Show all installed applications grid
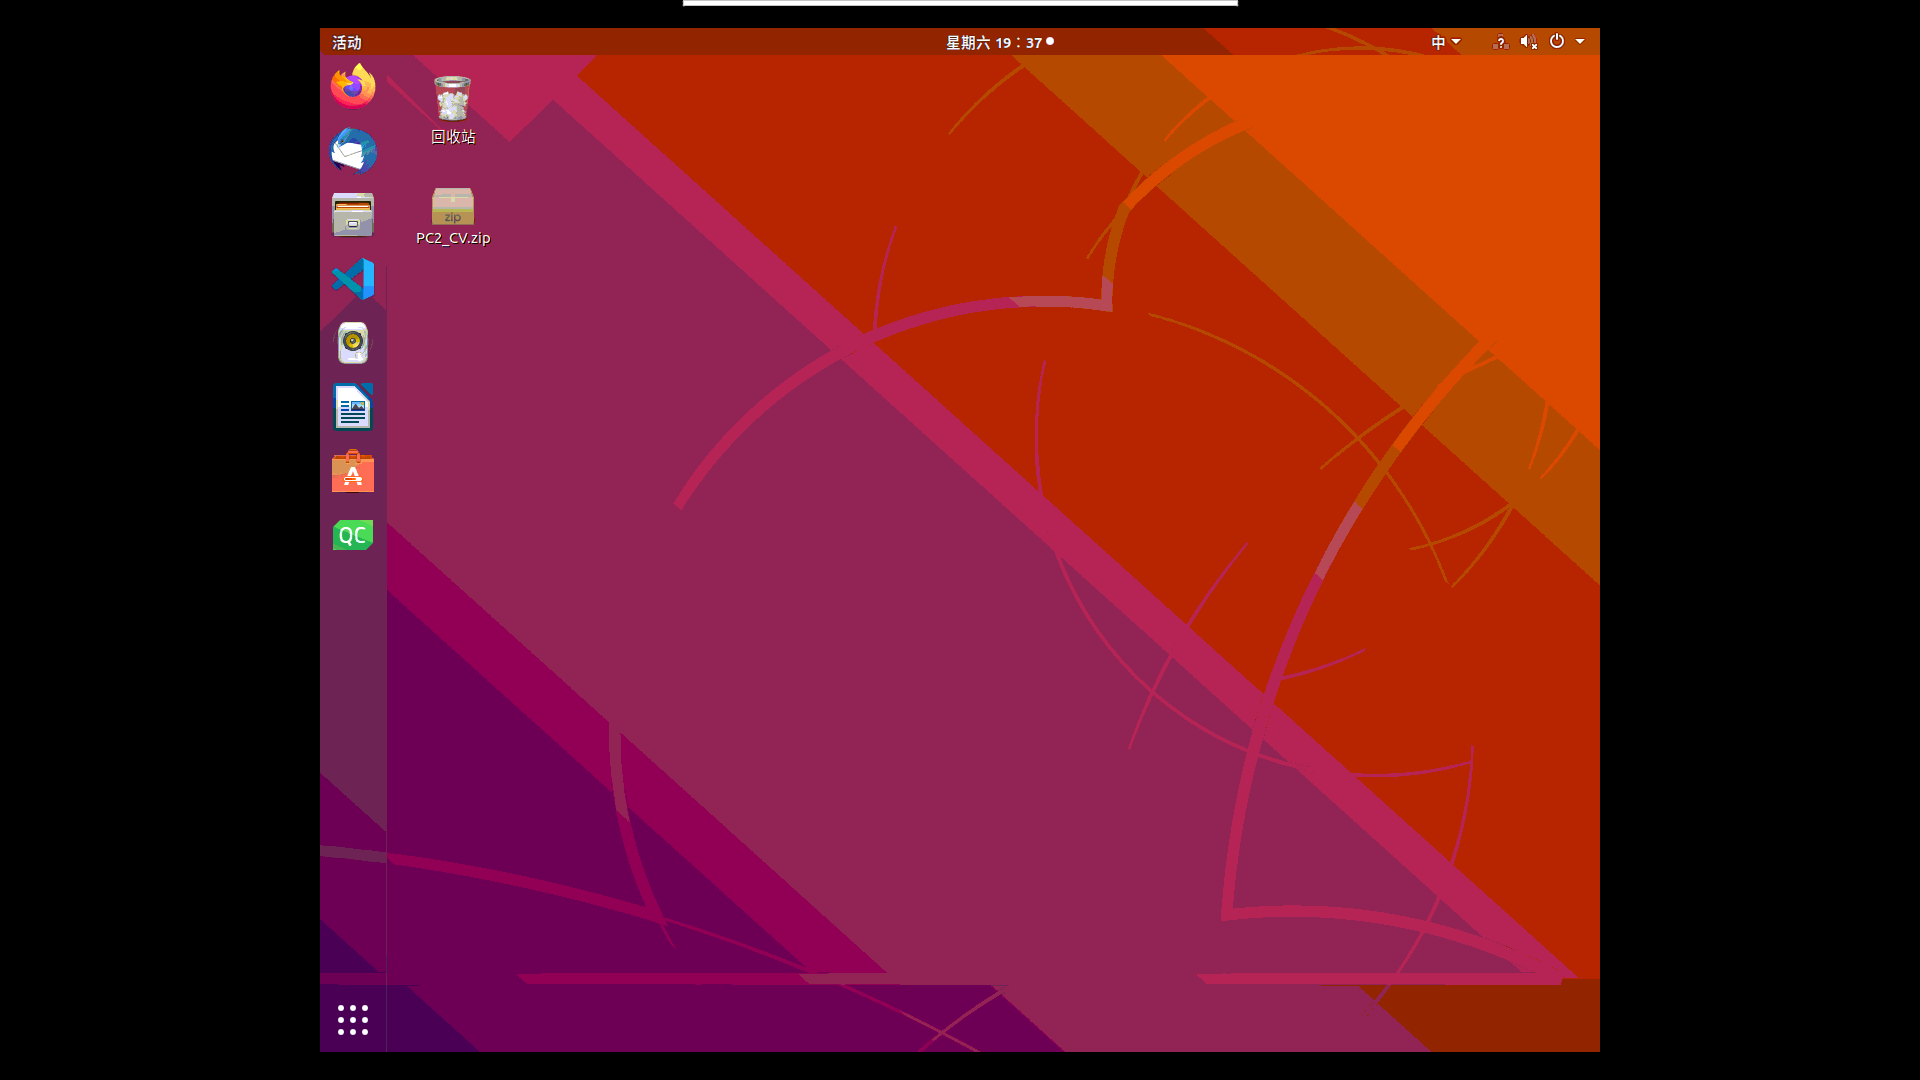 [x=352, y=1019]
